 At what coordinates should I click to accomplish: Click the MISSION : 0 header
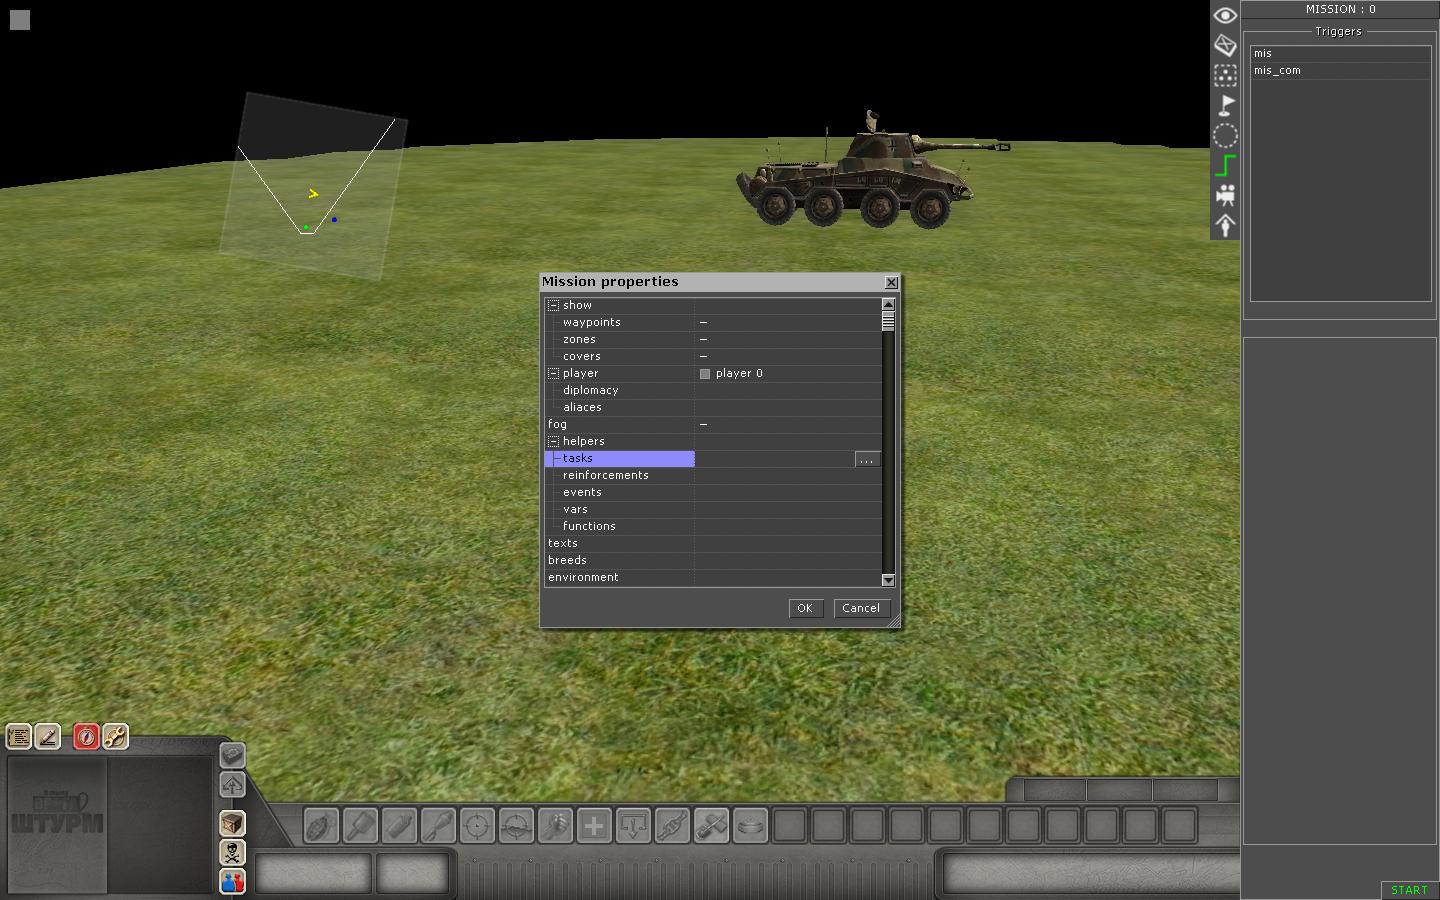click(x=1340, y=9)
